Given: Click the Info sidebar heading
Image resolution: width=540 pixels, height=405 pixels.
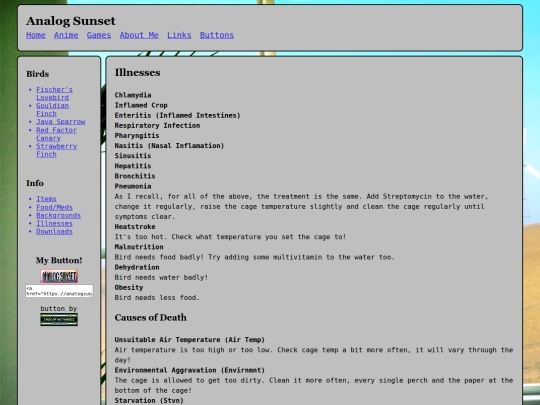Looking at the screenshot, I should [x=35, y=183].
